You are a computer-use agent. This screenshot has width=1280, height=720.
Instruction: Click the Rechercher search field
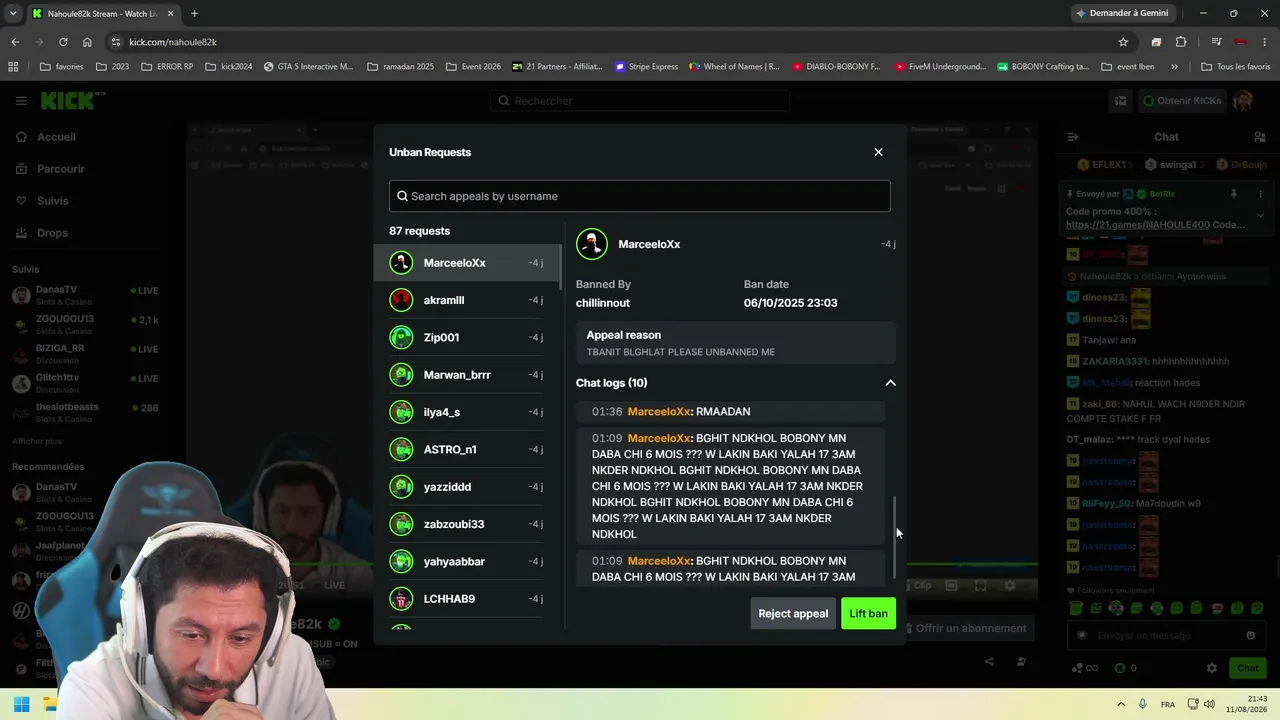click(x=640, y=101)
